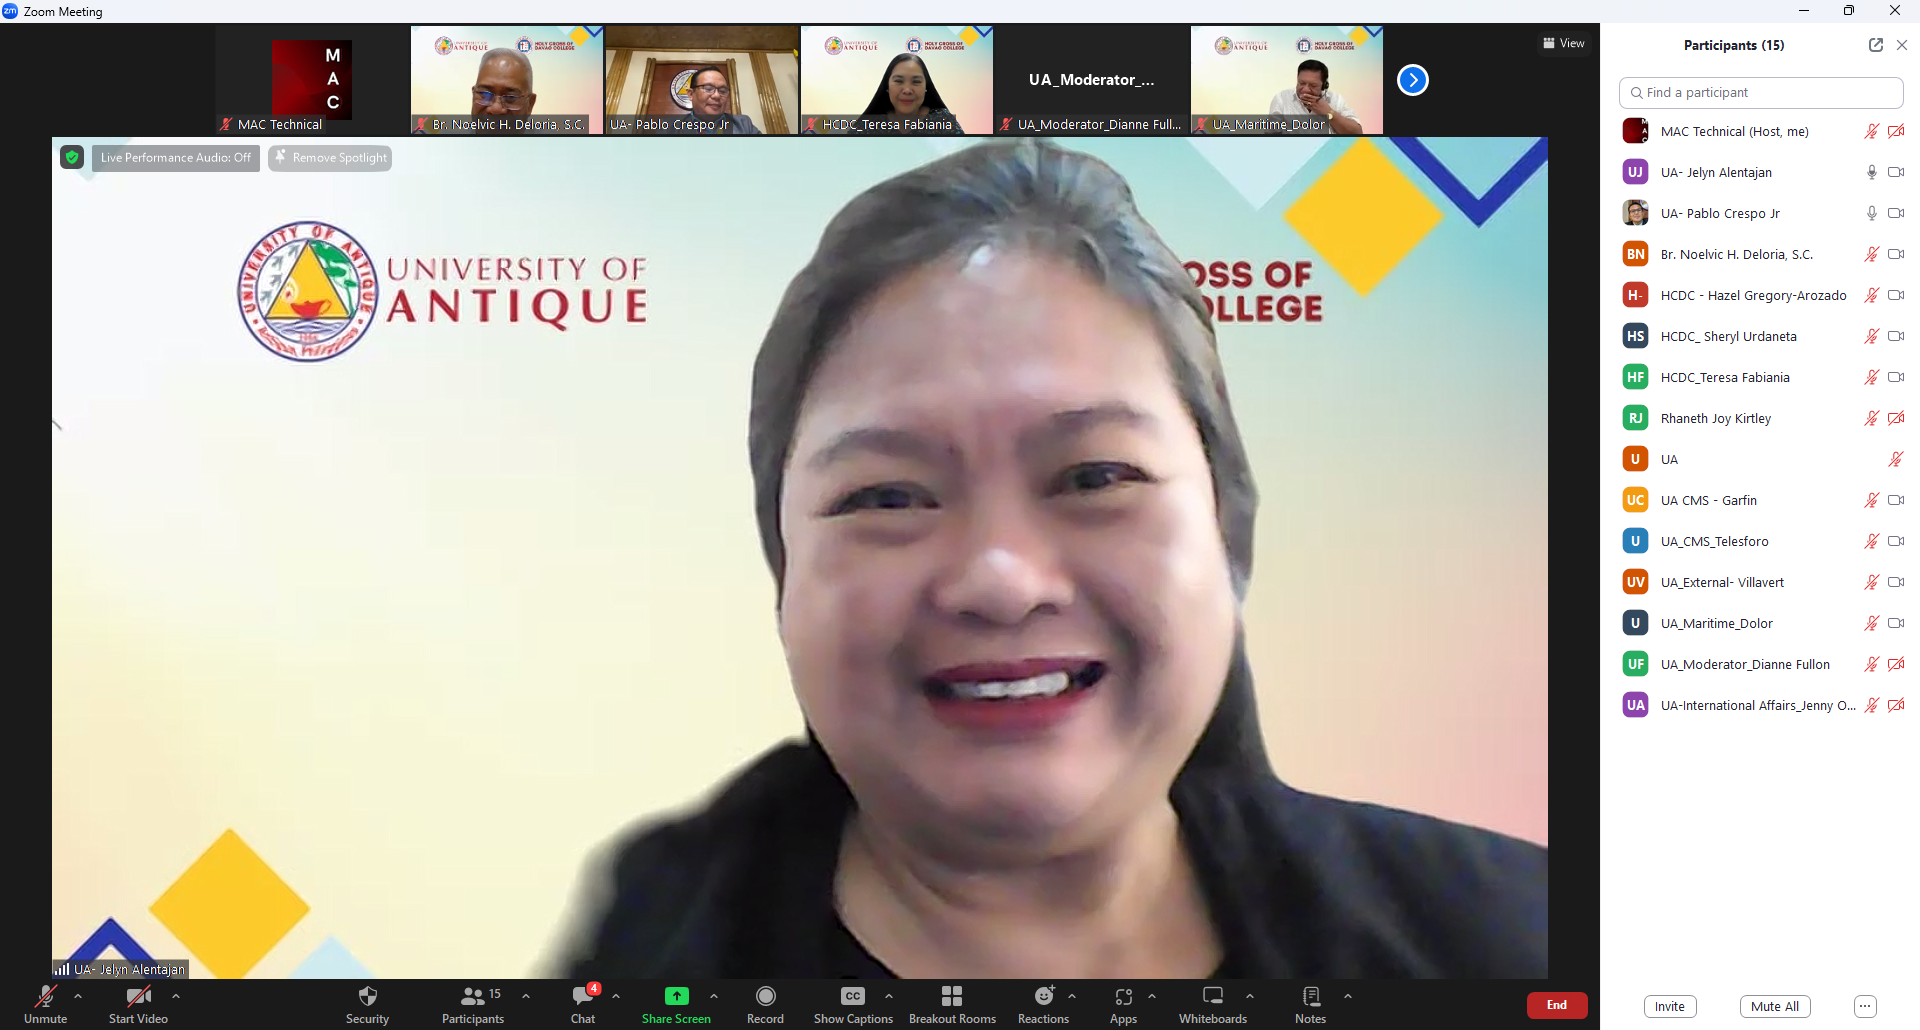
Task: Click camera icon for HCDC - Hazel Gregory-Arozado
Action: [1896, 295]
